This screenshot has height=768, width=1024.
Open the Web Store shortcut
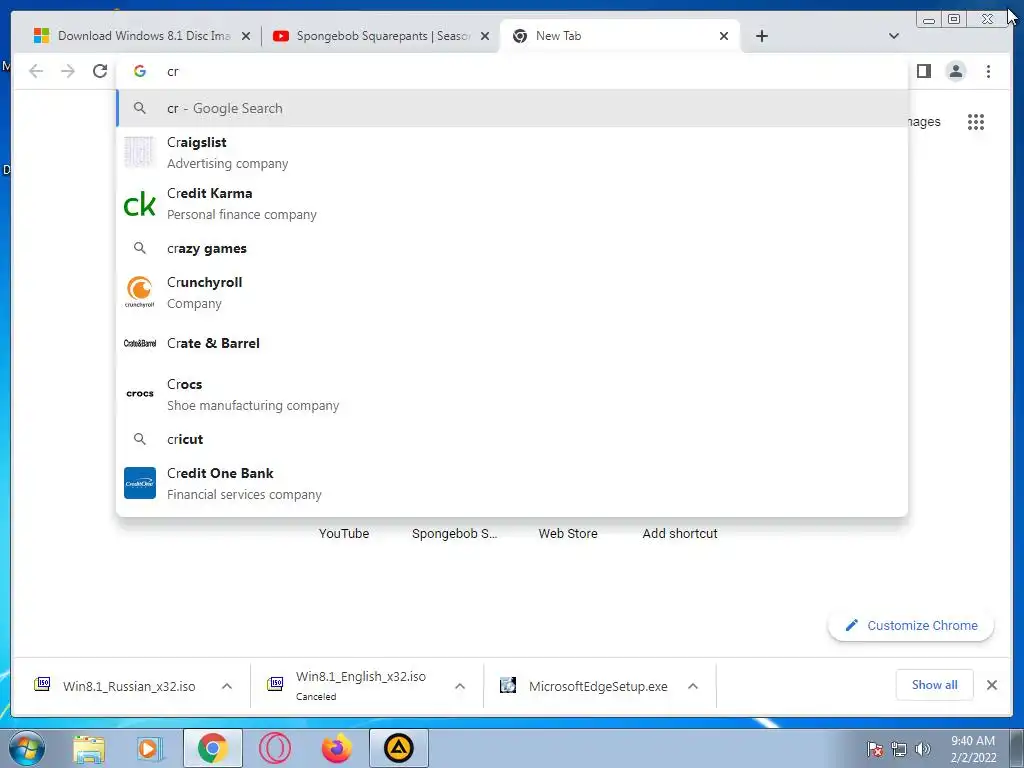click(568, 534)
